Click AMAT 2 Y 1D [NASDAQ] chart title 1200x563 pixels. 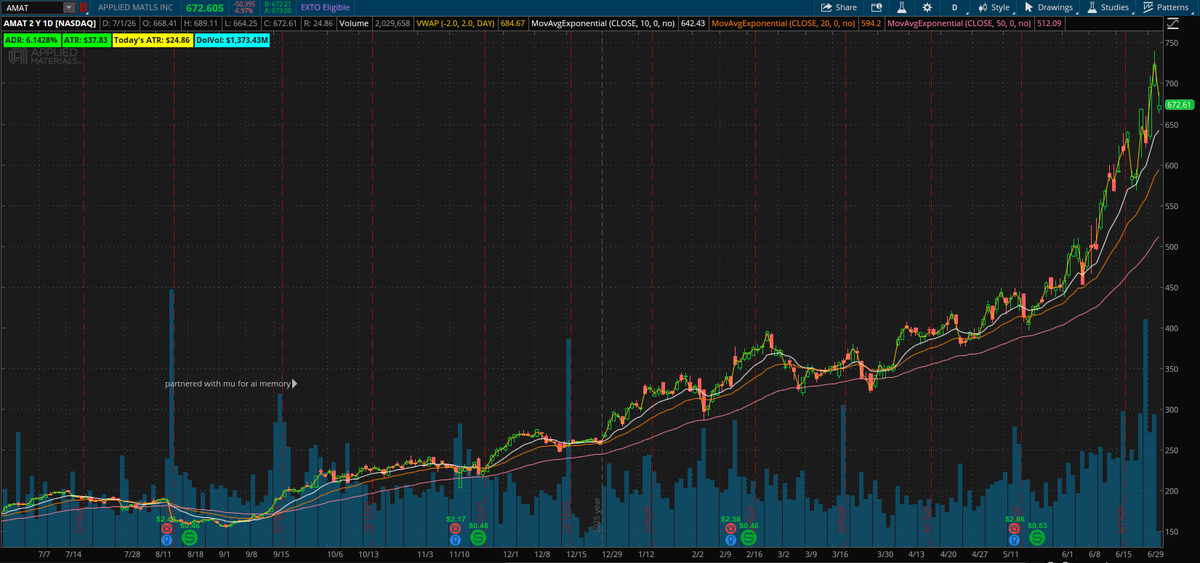50,21
